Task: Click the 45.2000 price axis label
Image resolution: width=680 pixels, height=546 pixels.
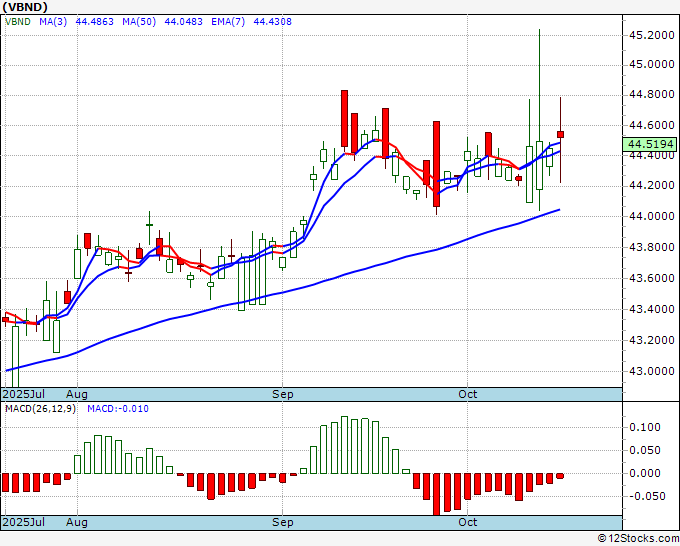Action: 652,35
